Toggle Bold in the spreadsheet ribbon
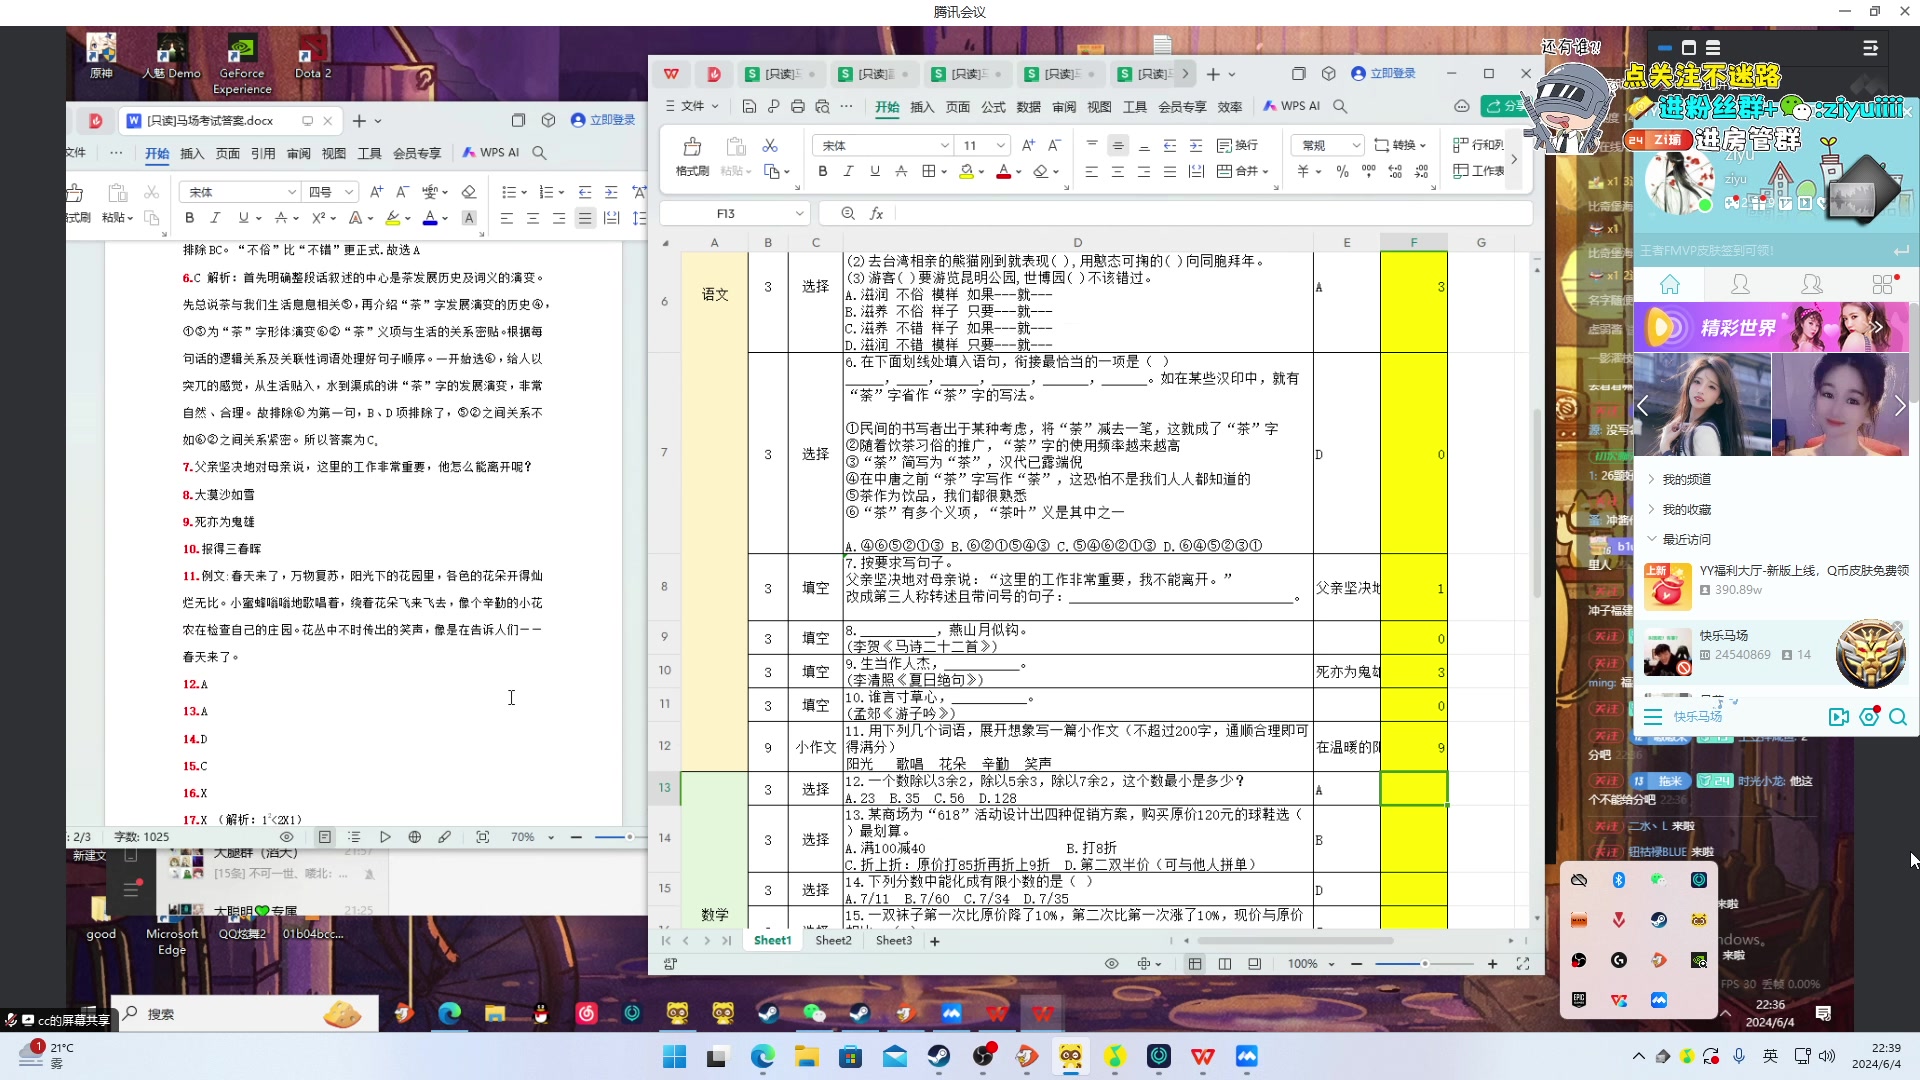 [x=822, y=172]
